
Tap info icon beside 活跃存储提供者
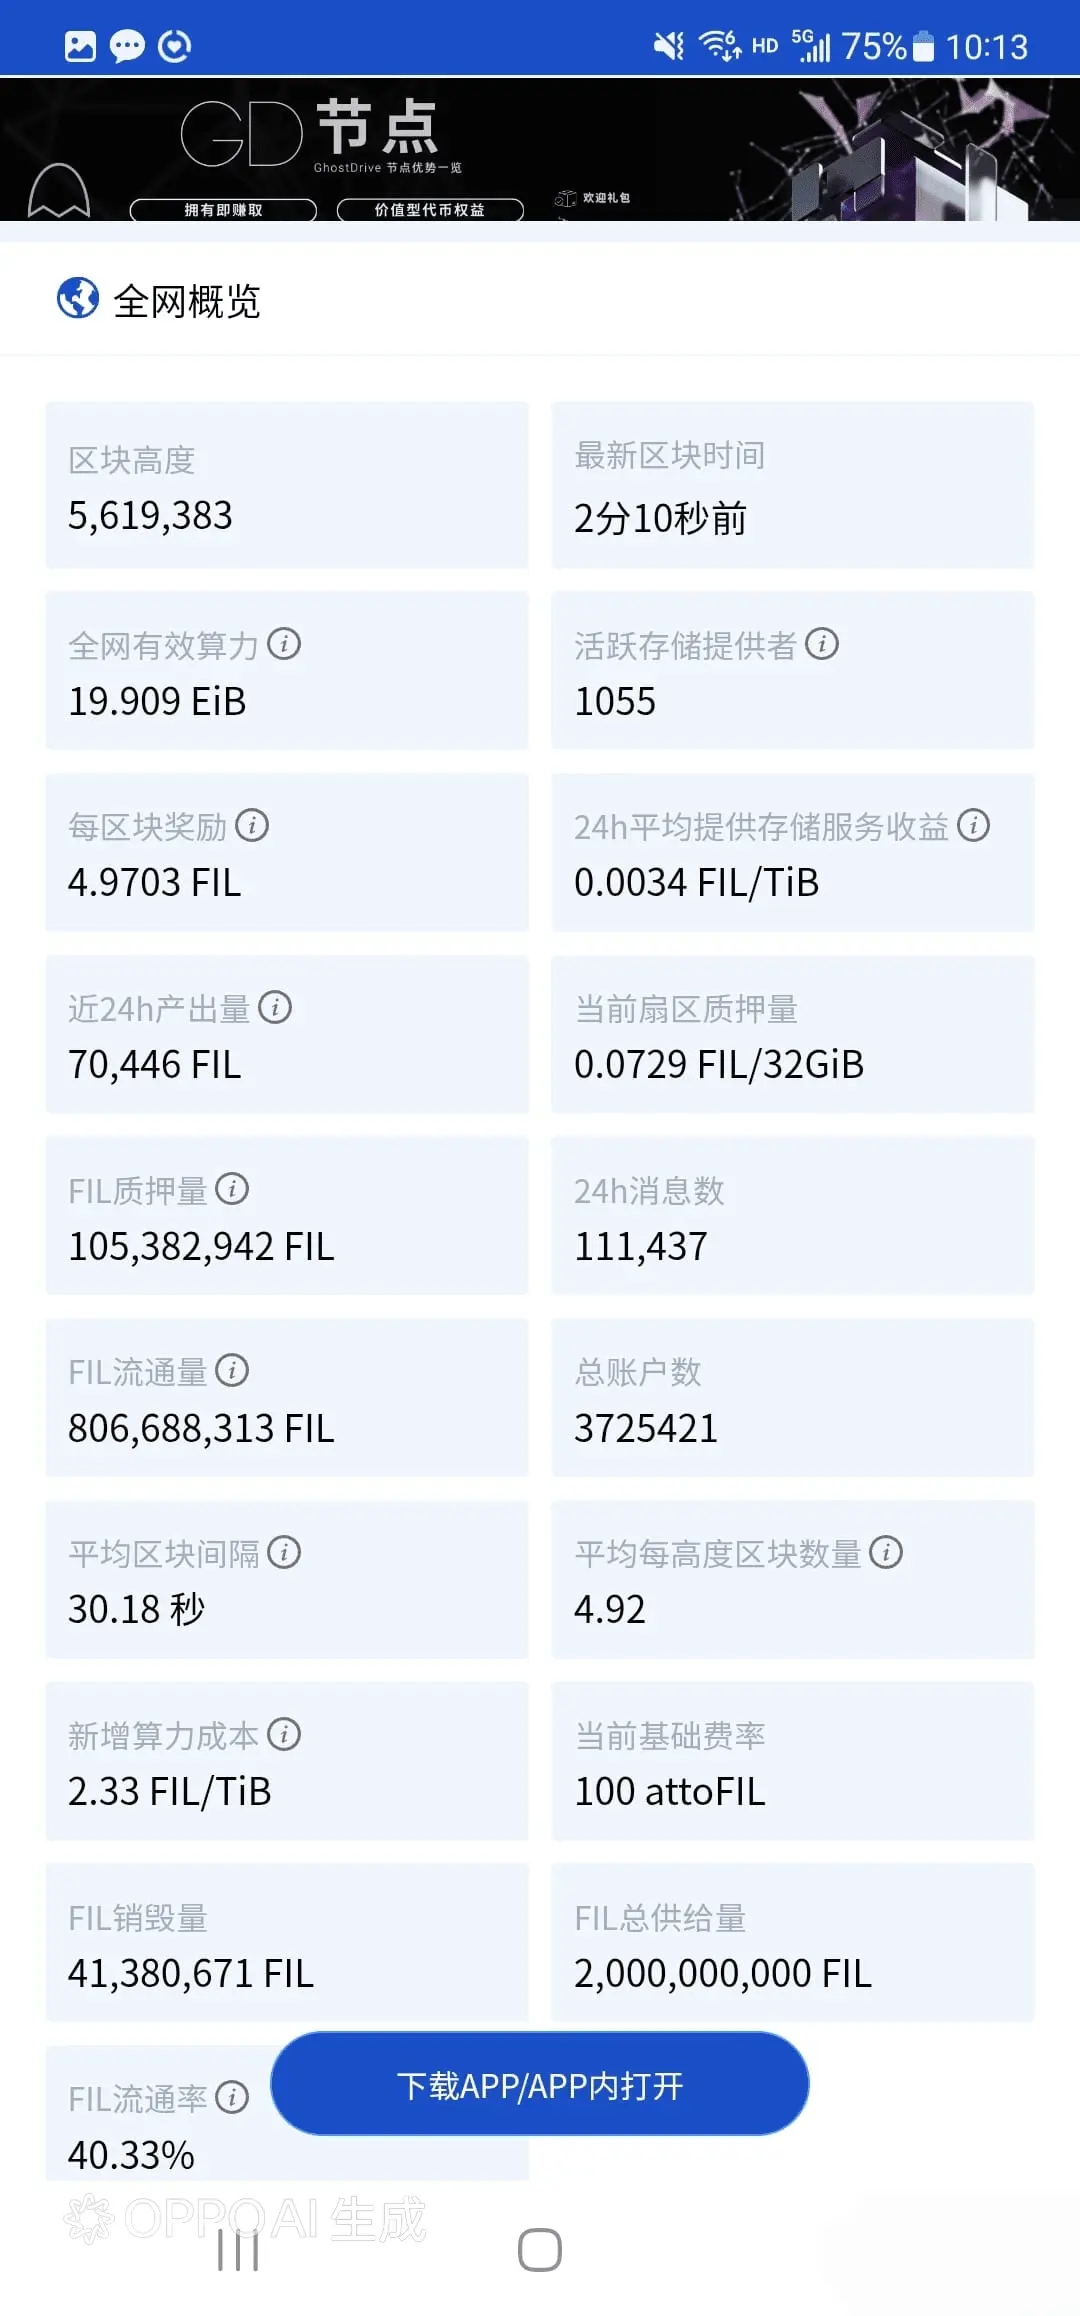point(822,644)
